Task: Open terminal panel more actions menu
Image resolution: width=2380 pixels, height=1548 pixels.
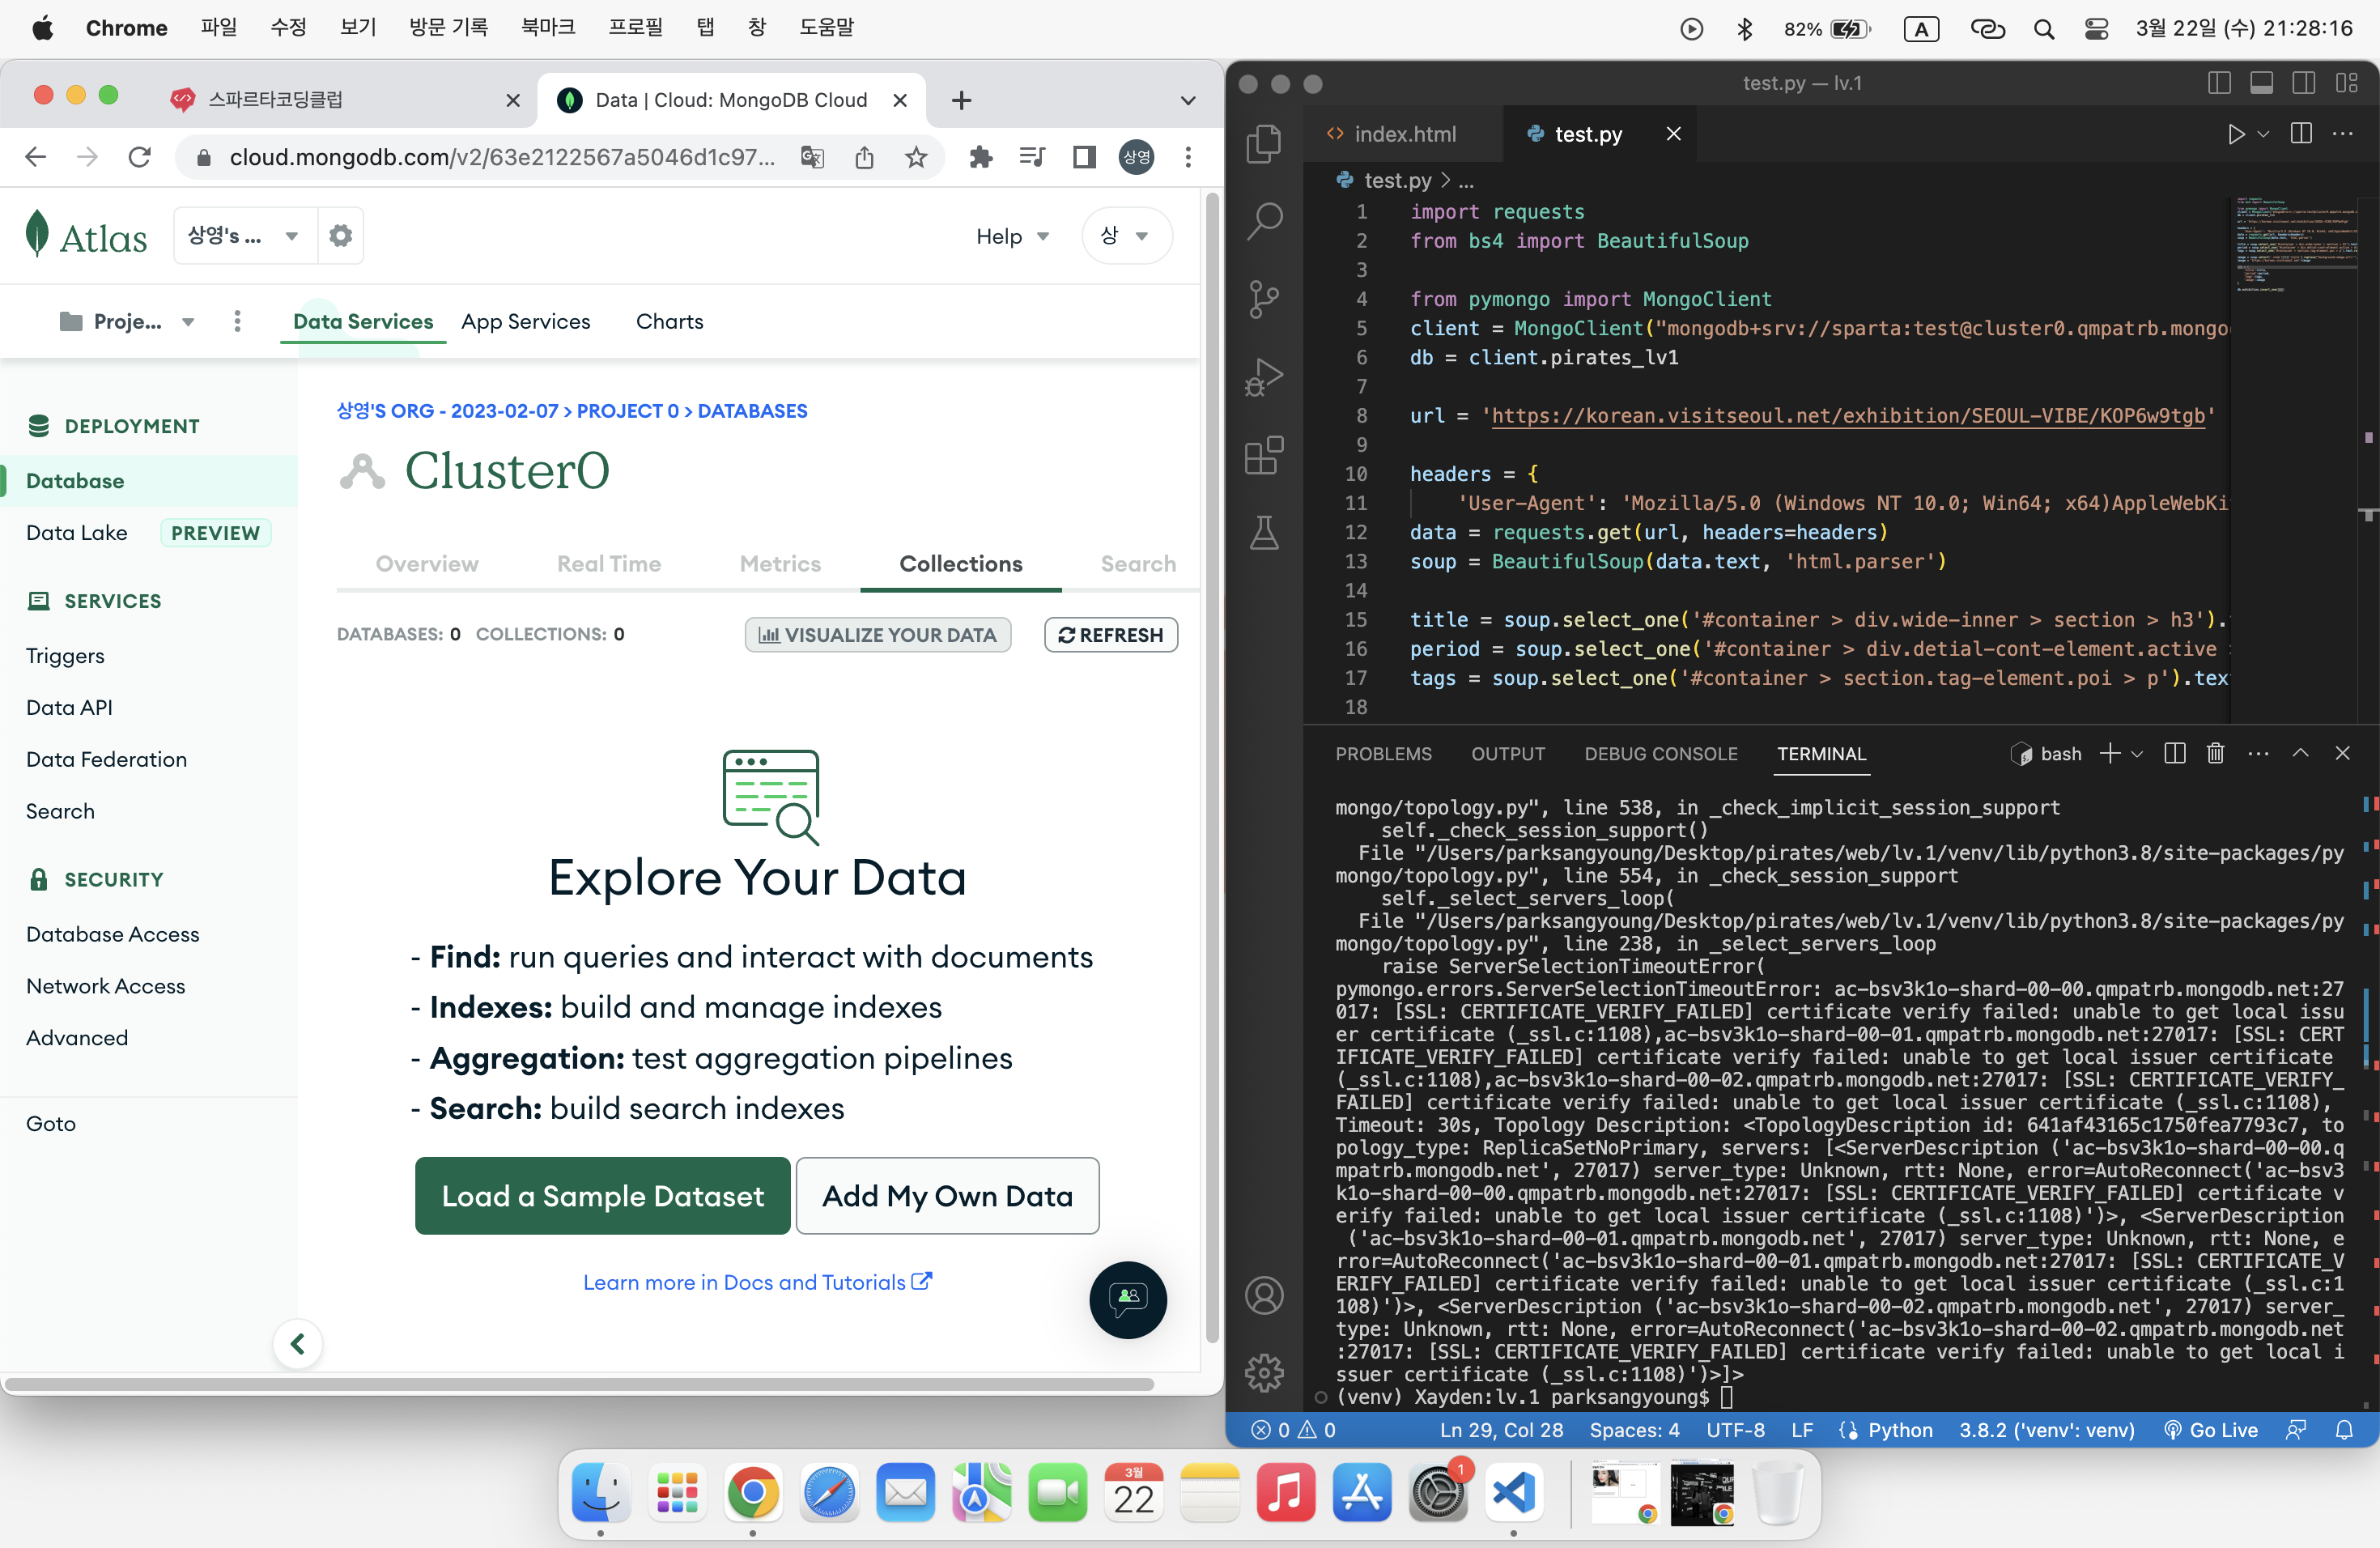Action: [x=2258, y=754]
